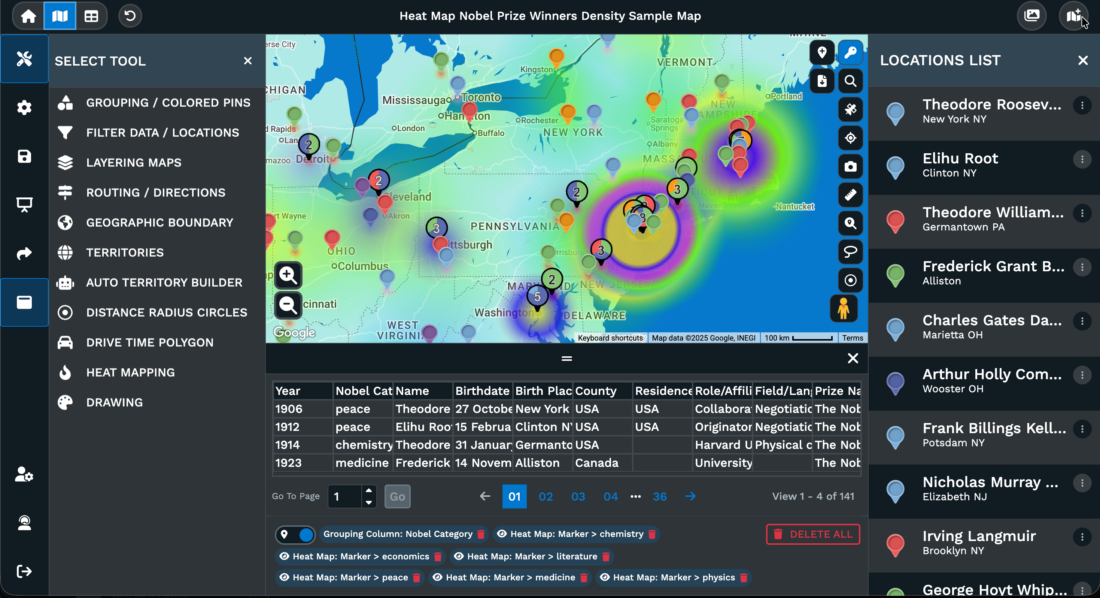Click the Go button for page navigation
The height and width of the screenshot is (598, 1100).
397,497
